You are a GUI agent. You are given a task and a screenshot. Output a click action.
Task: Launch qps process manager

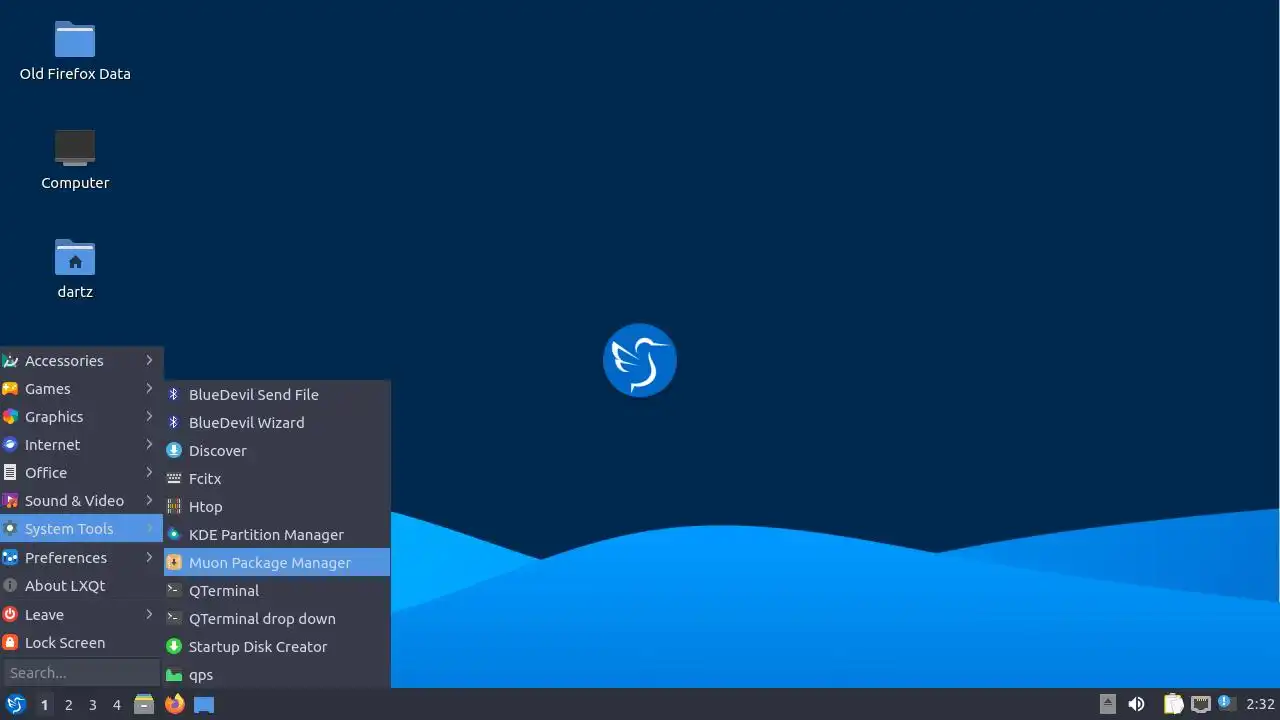(x=277, y=674)
